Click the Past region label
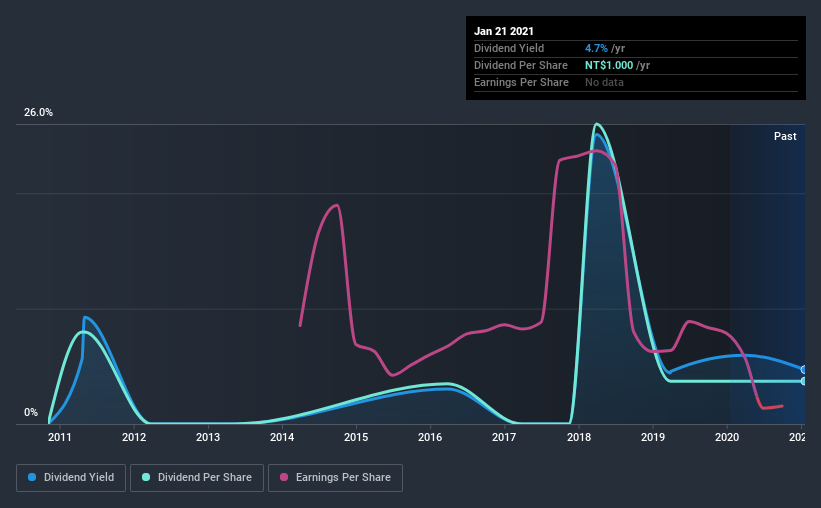Viewport: 821px width, 508px height. [785, 136]
